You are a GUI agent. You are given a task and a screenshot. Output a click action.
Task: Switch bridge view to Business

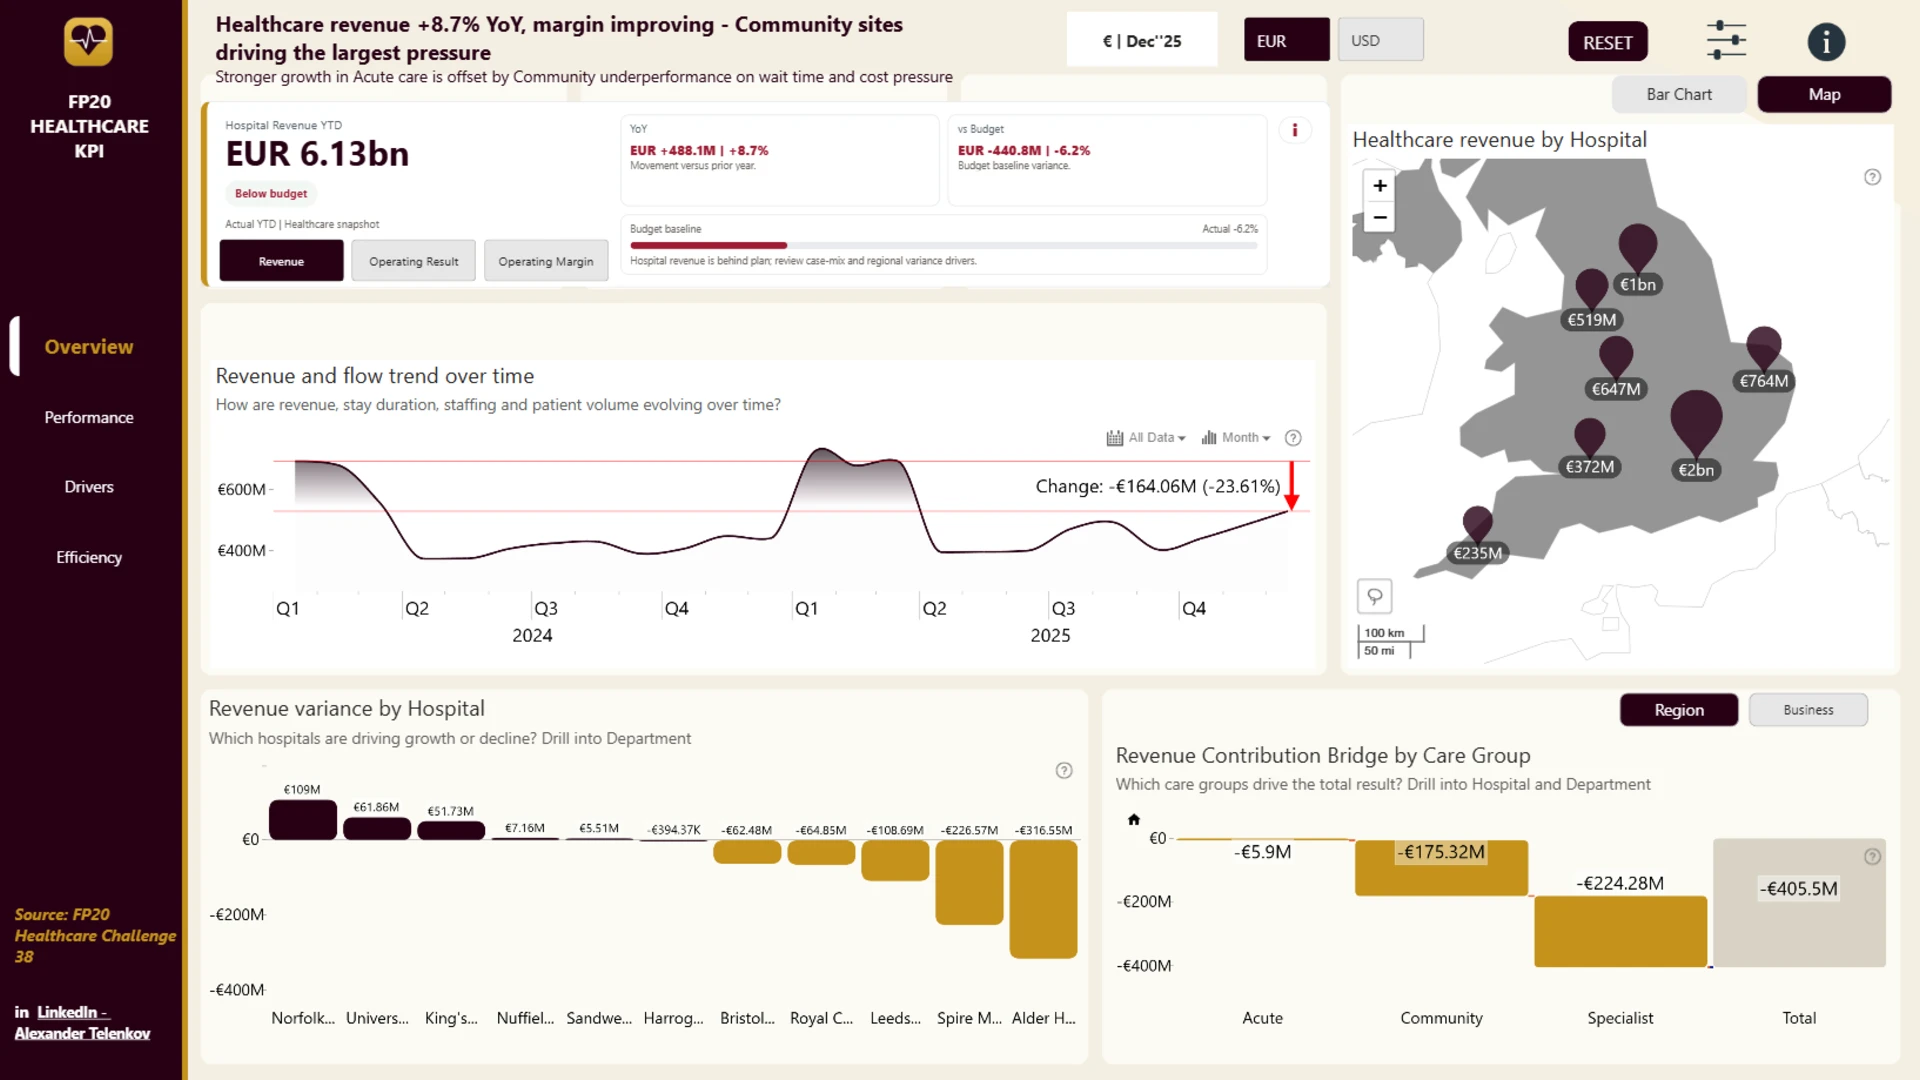point(1808,710)
